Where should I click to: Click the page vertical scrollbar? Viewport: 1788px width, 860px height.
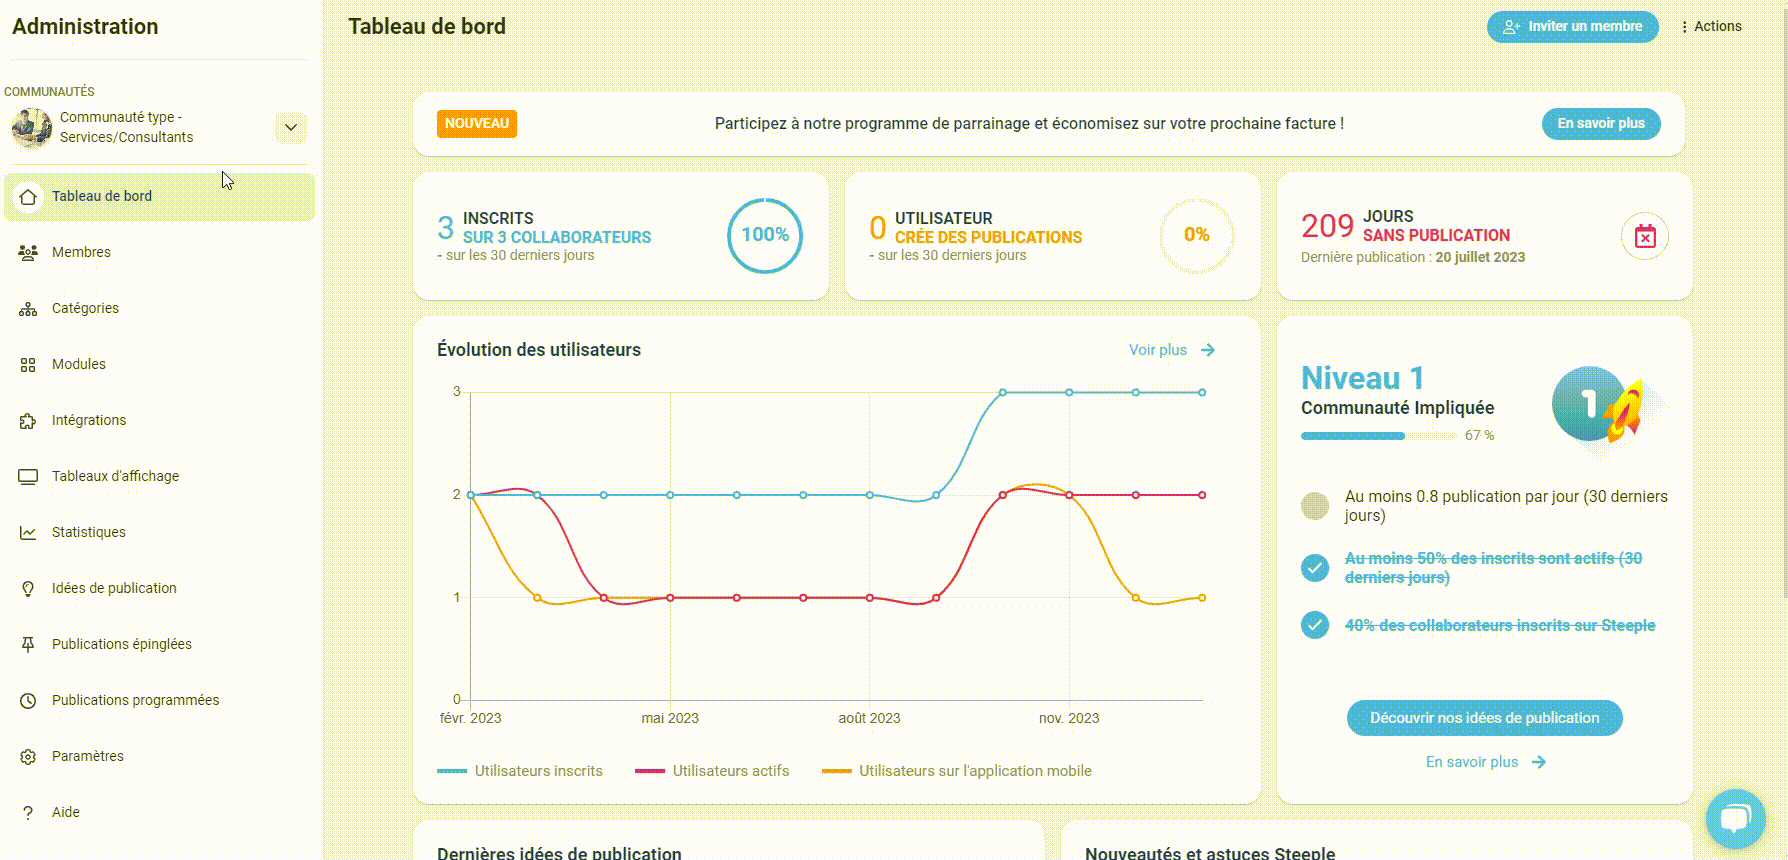[x=1783, y=300]
